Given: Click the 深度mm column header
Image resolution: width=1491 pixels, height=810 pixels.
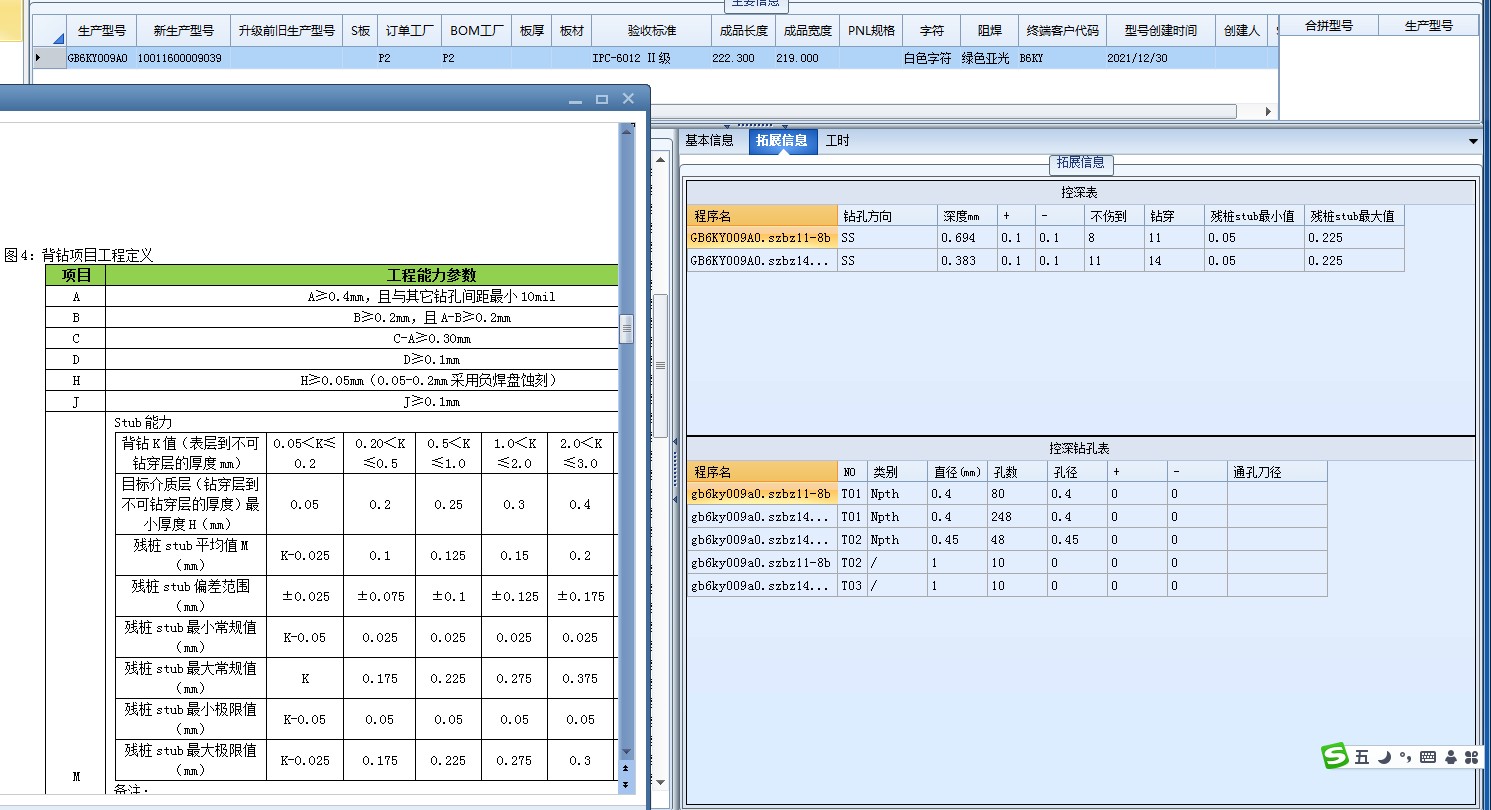Looking at the screenshot, I should [x=967, y=215].
